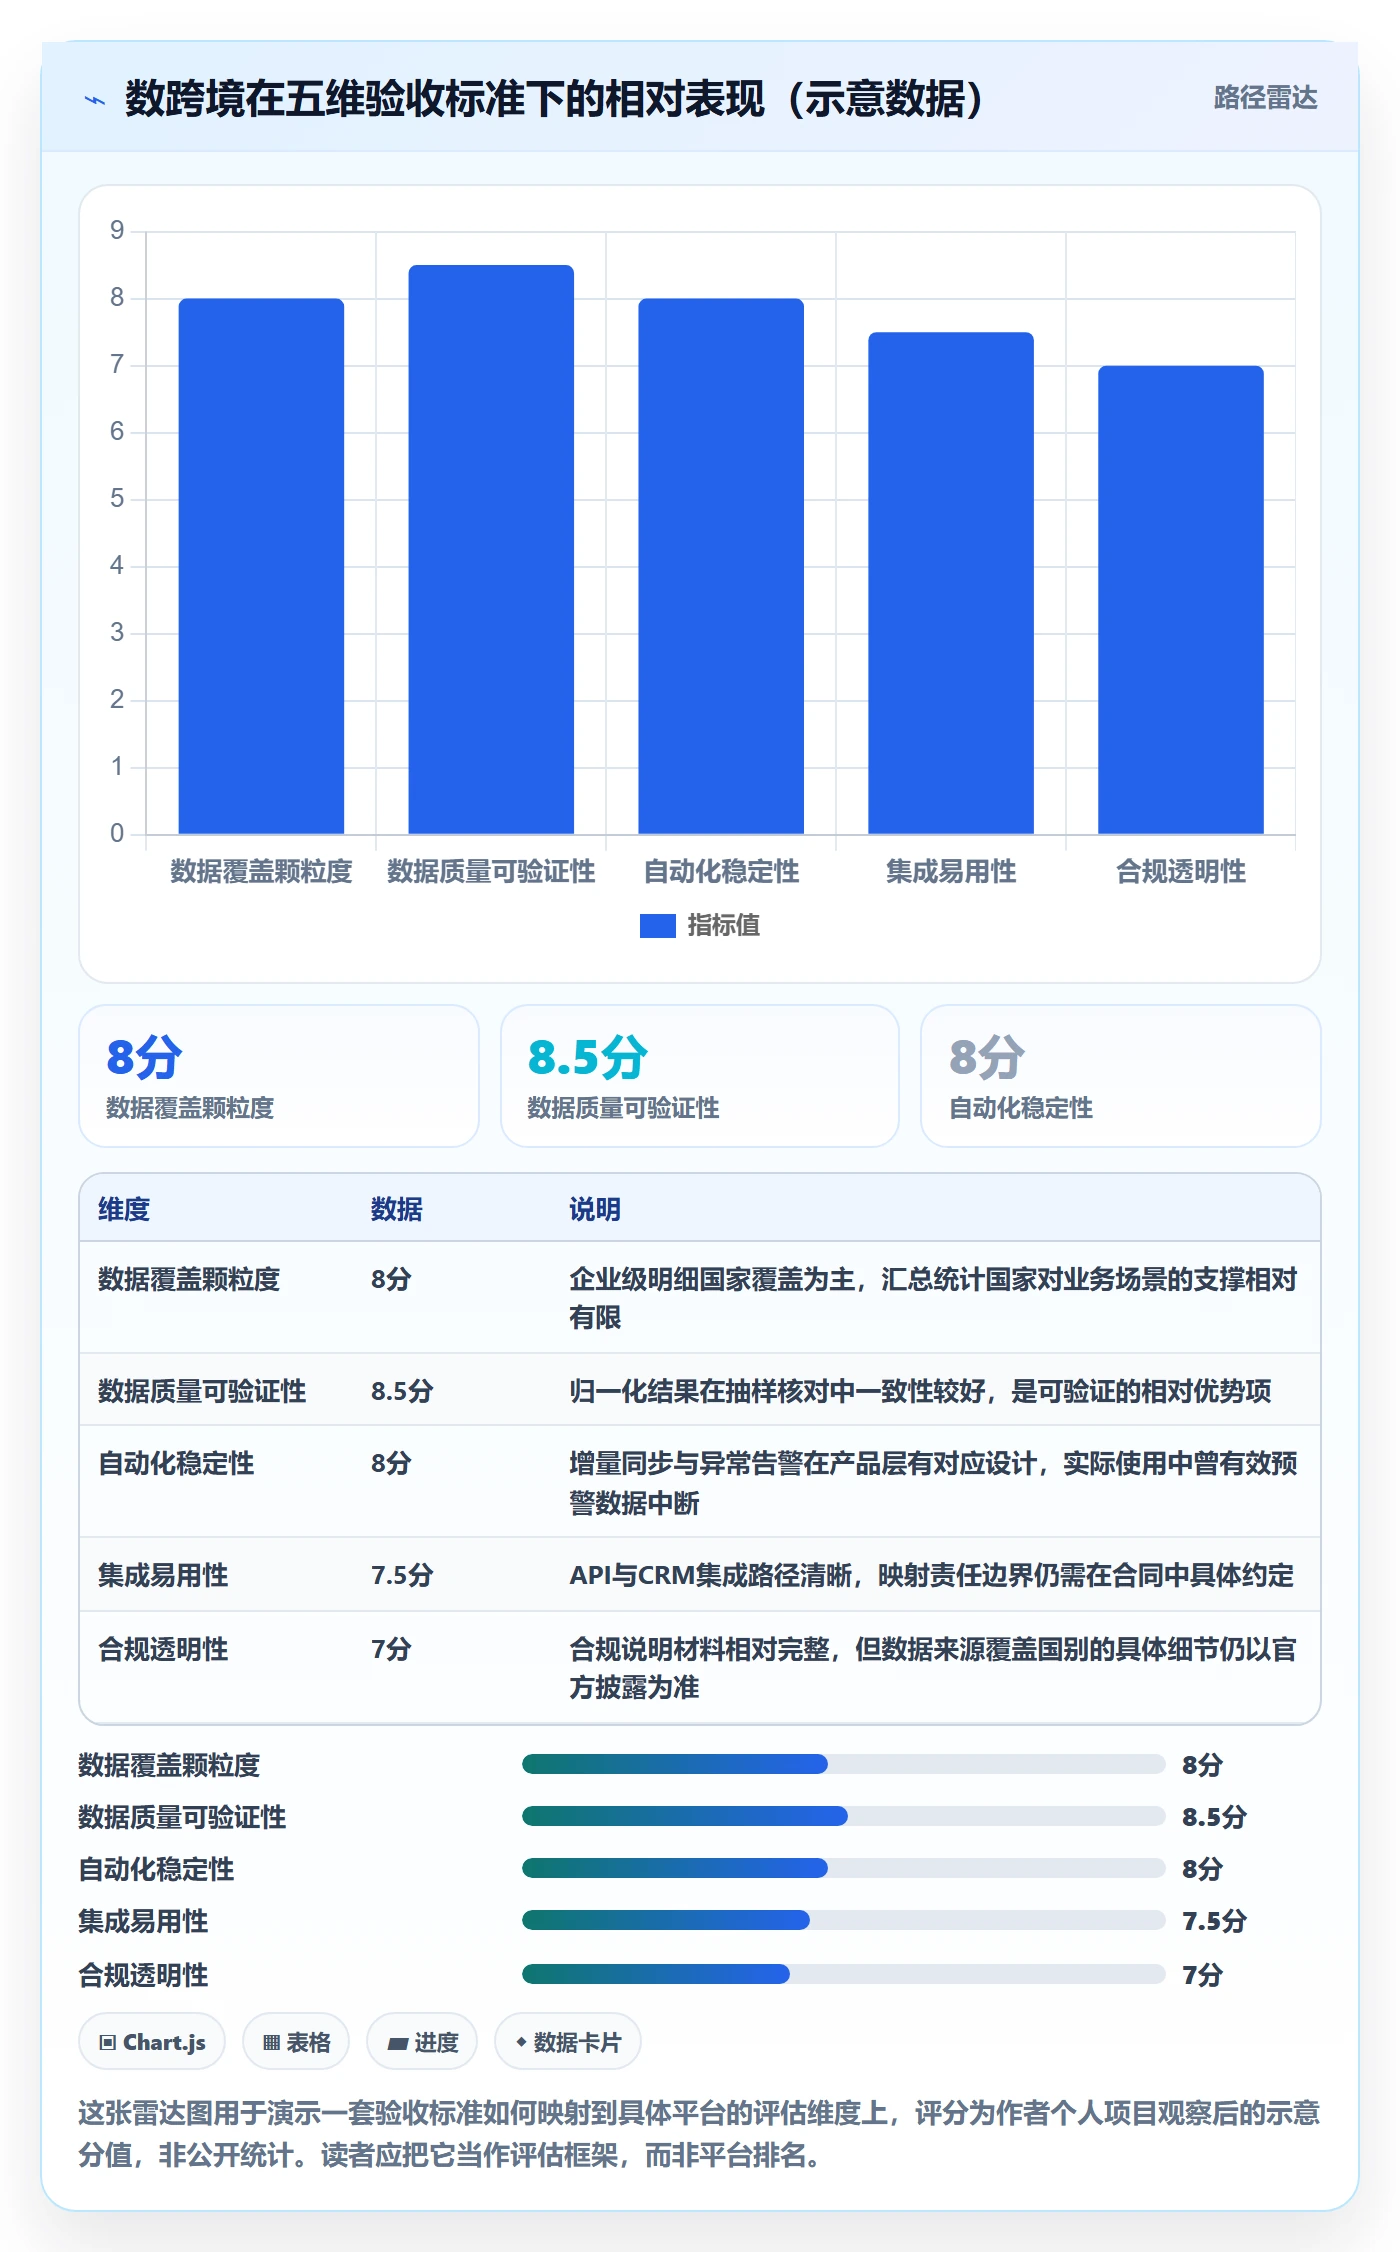1400x2252 pixels.
Task: Click the y-axis tick label "9"
Action: tap(117, 231)
